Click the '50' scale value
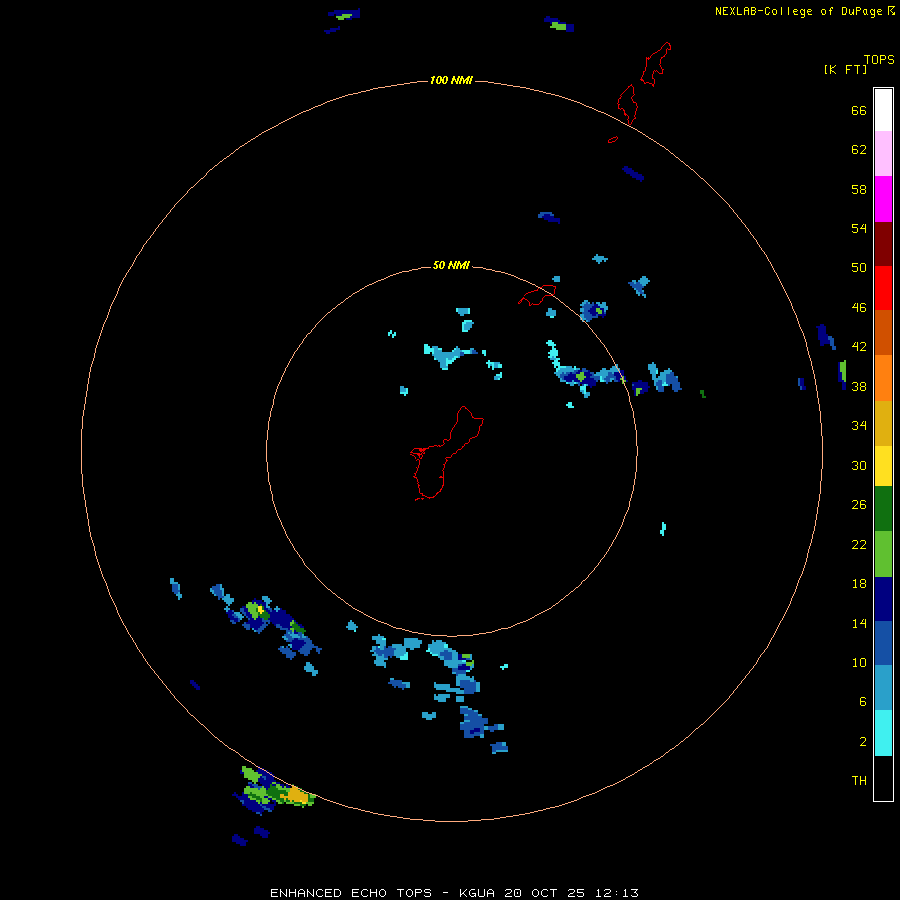Viewport: 900px width, 900px height. click(x=859, y=268)
